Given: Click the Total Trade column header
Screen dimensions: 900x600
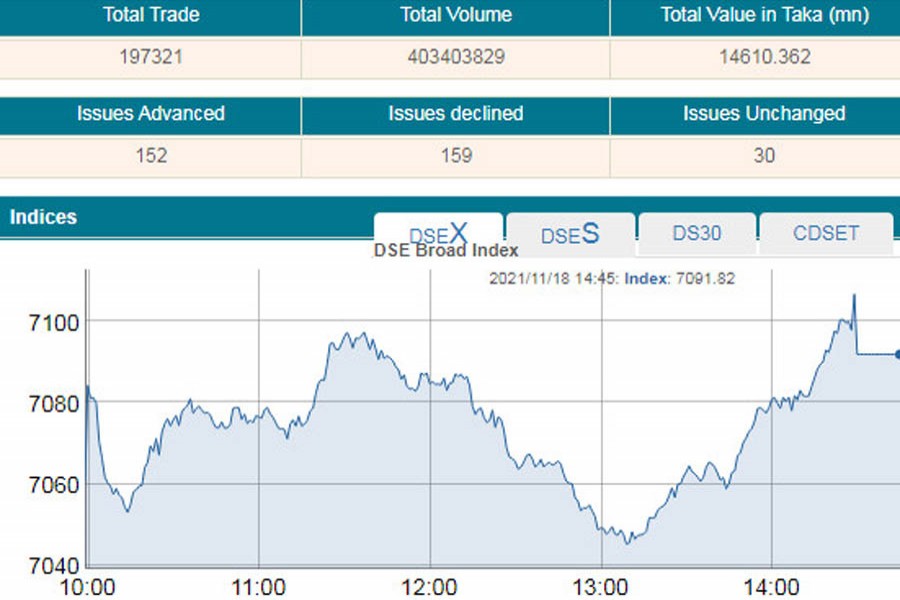Looking at the screenshot, I should coord(151,15).
